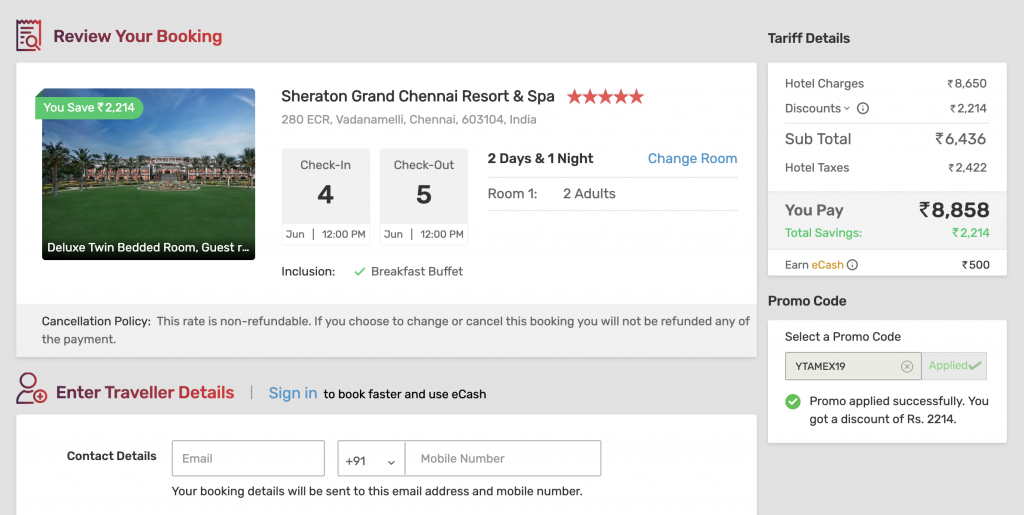Focus the Mobile Number input field
Image resolution: width=1024 pixels, height=515 pixels.
coord(503,458)
